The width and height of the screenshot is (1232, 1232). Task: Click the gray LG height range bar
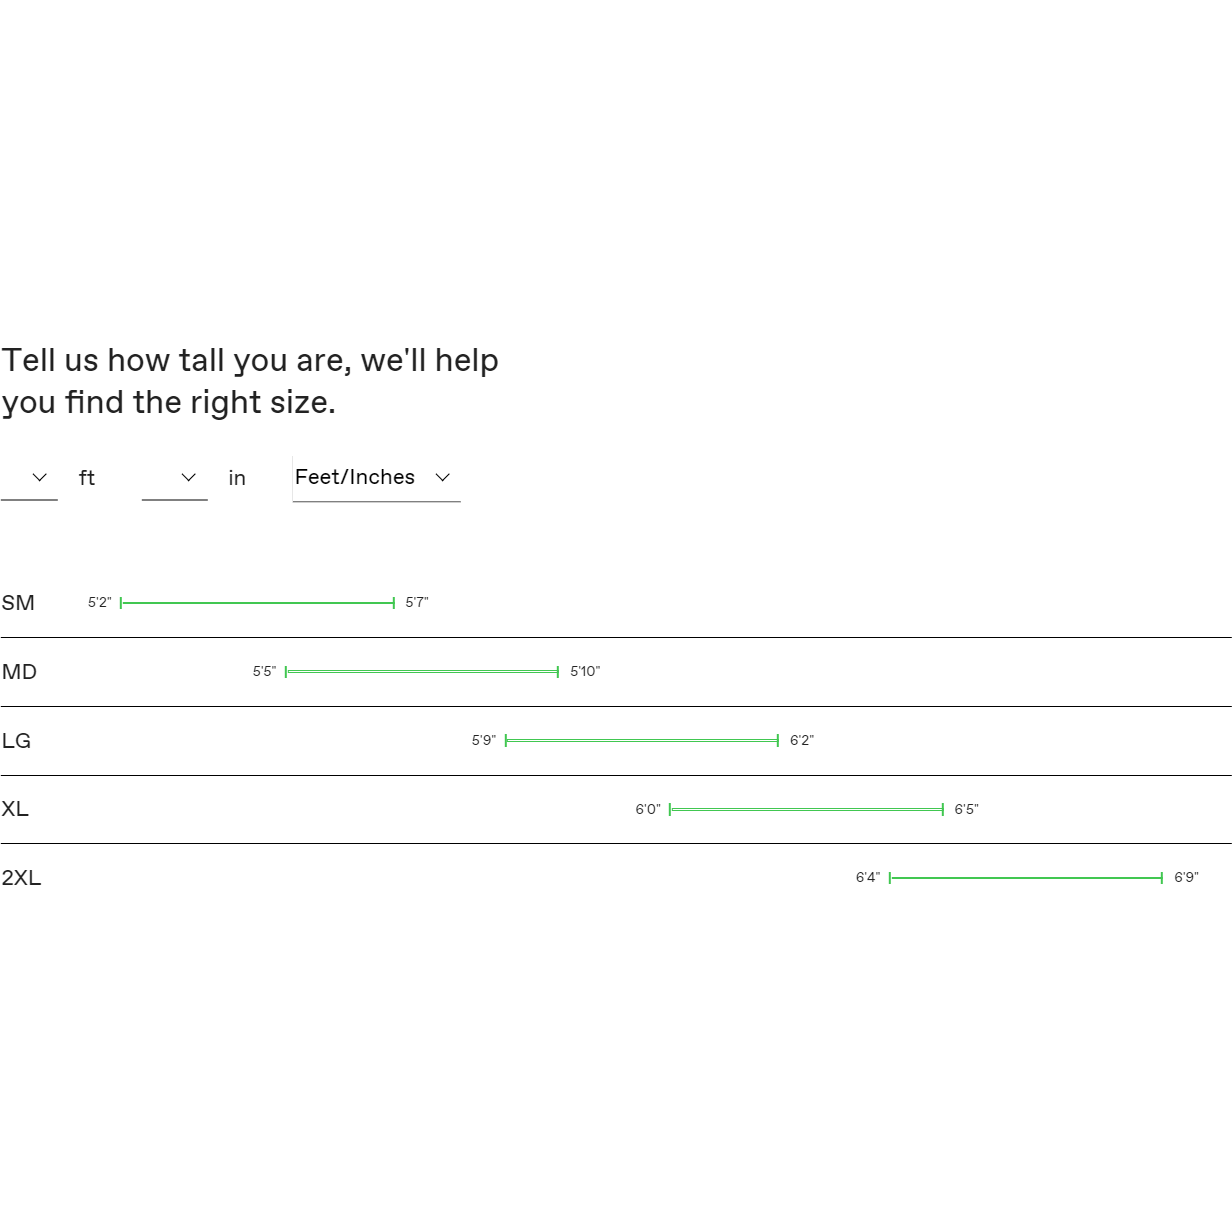click(642, 741)
